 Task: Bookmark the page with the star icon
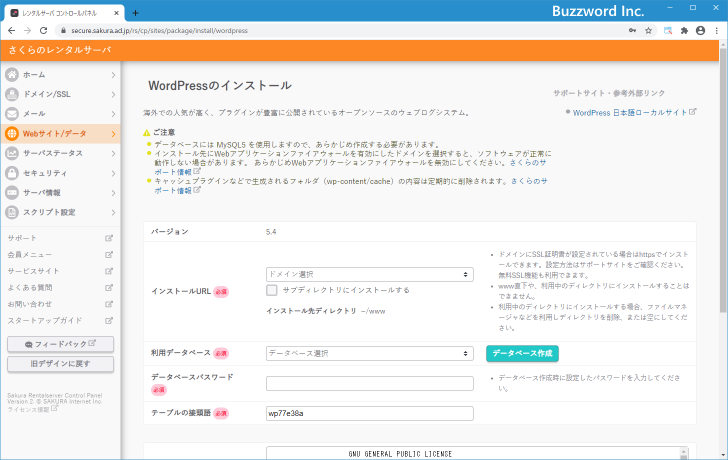tap(649, 31)
